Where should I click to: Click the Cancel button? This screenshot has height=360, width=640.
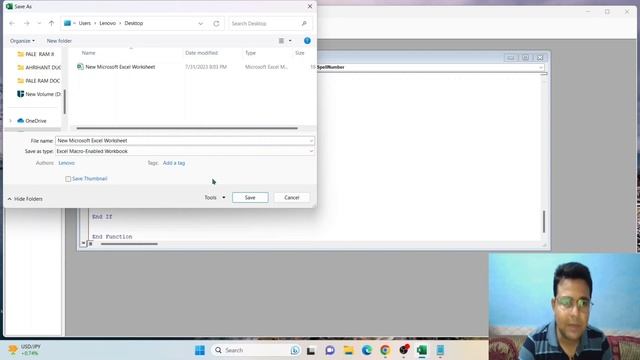click(292, 198)
